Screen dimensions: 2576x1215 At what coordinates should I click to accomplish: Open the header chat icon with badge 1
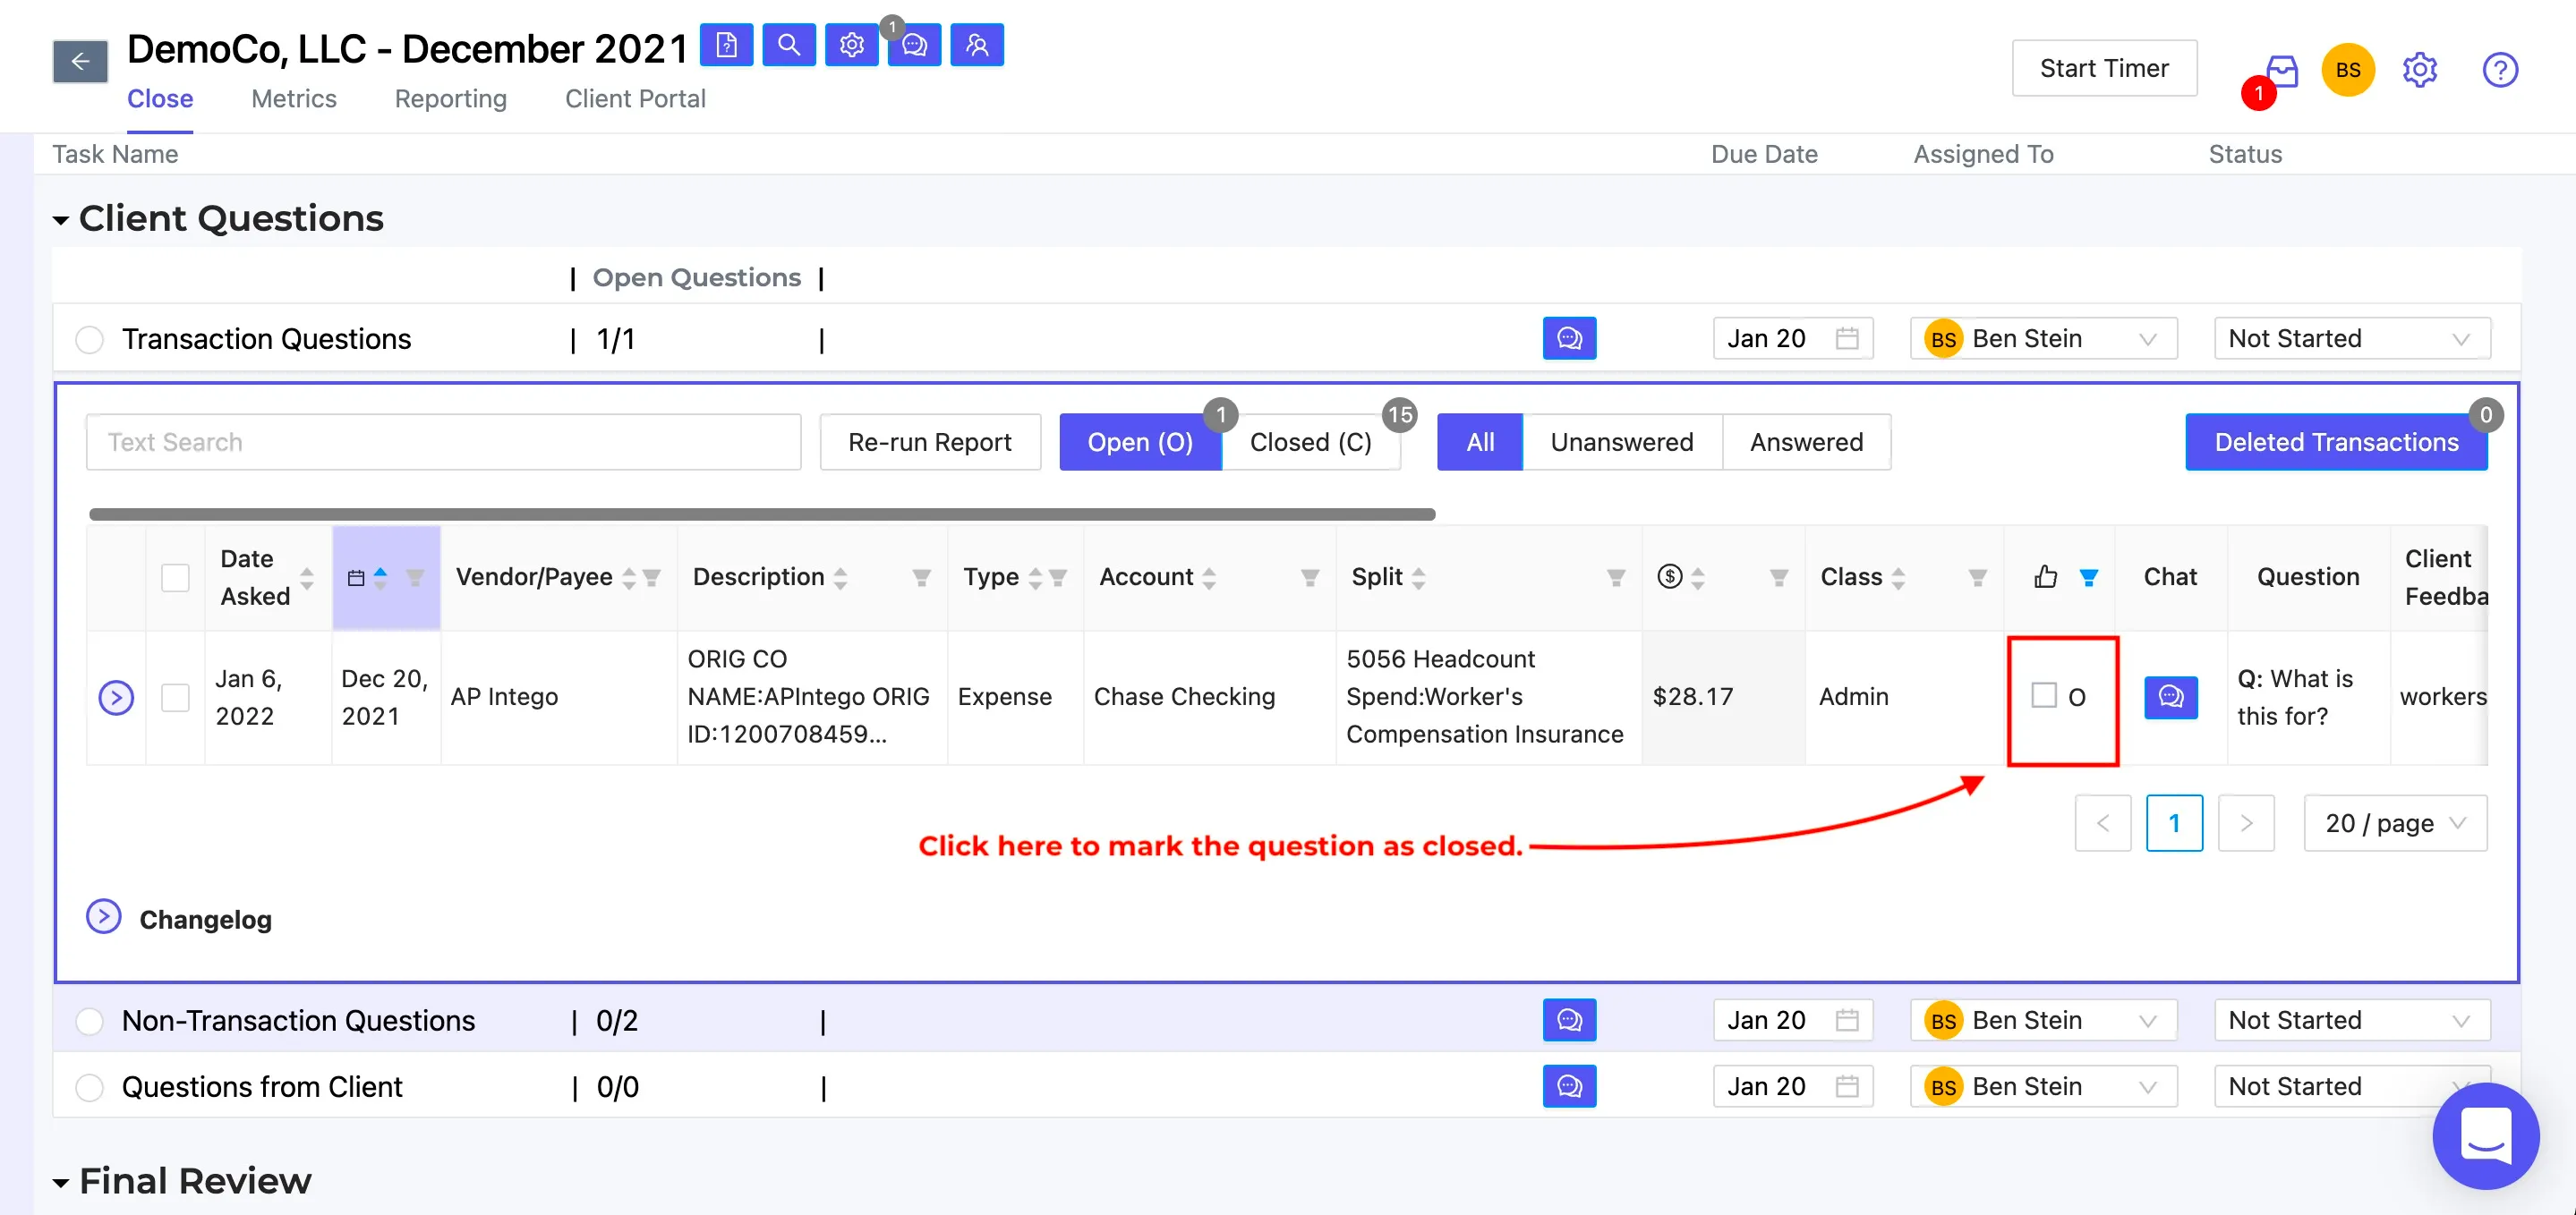click(914, 45)
